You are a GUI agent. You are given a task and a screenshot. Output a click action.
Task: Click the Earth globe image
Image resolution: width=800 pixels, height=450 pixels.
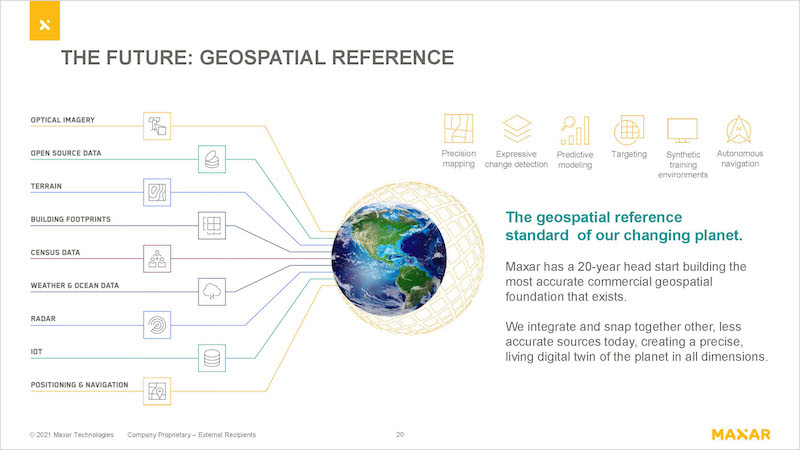click(389, 258)
